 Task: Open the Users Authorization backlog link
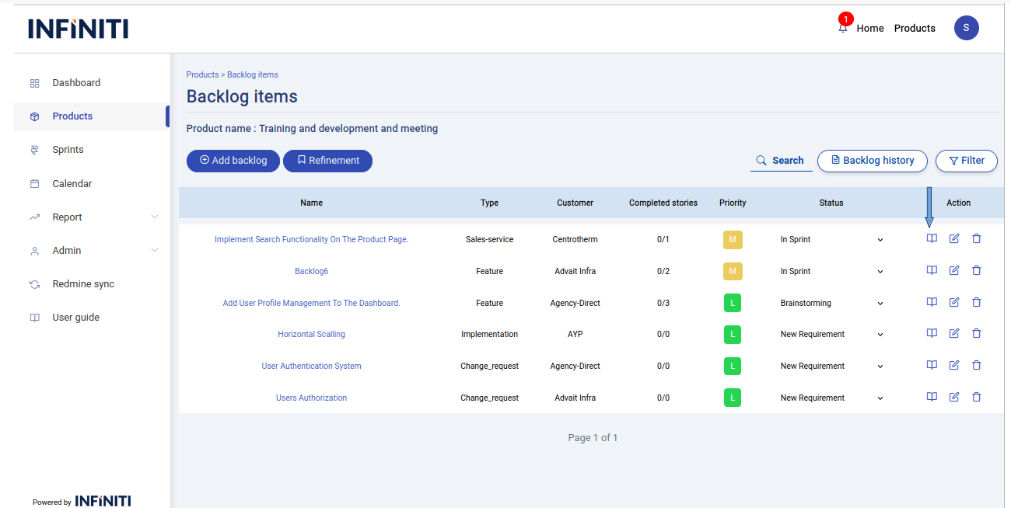point(311,398)
